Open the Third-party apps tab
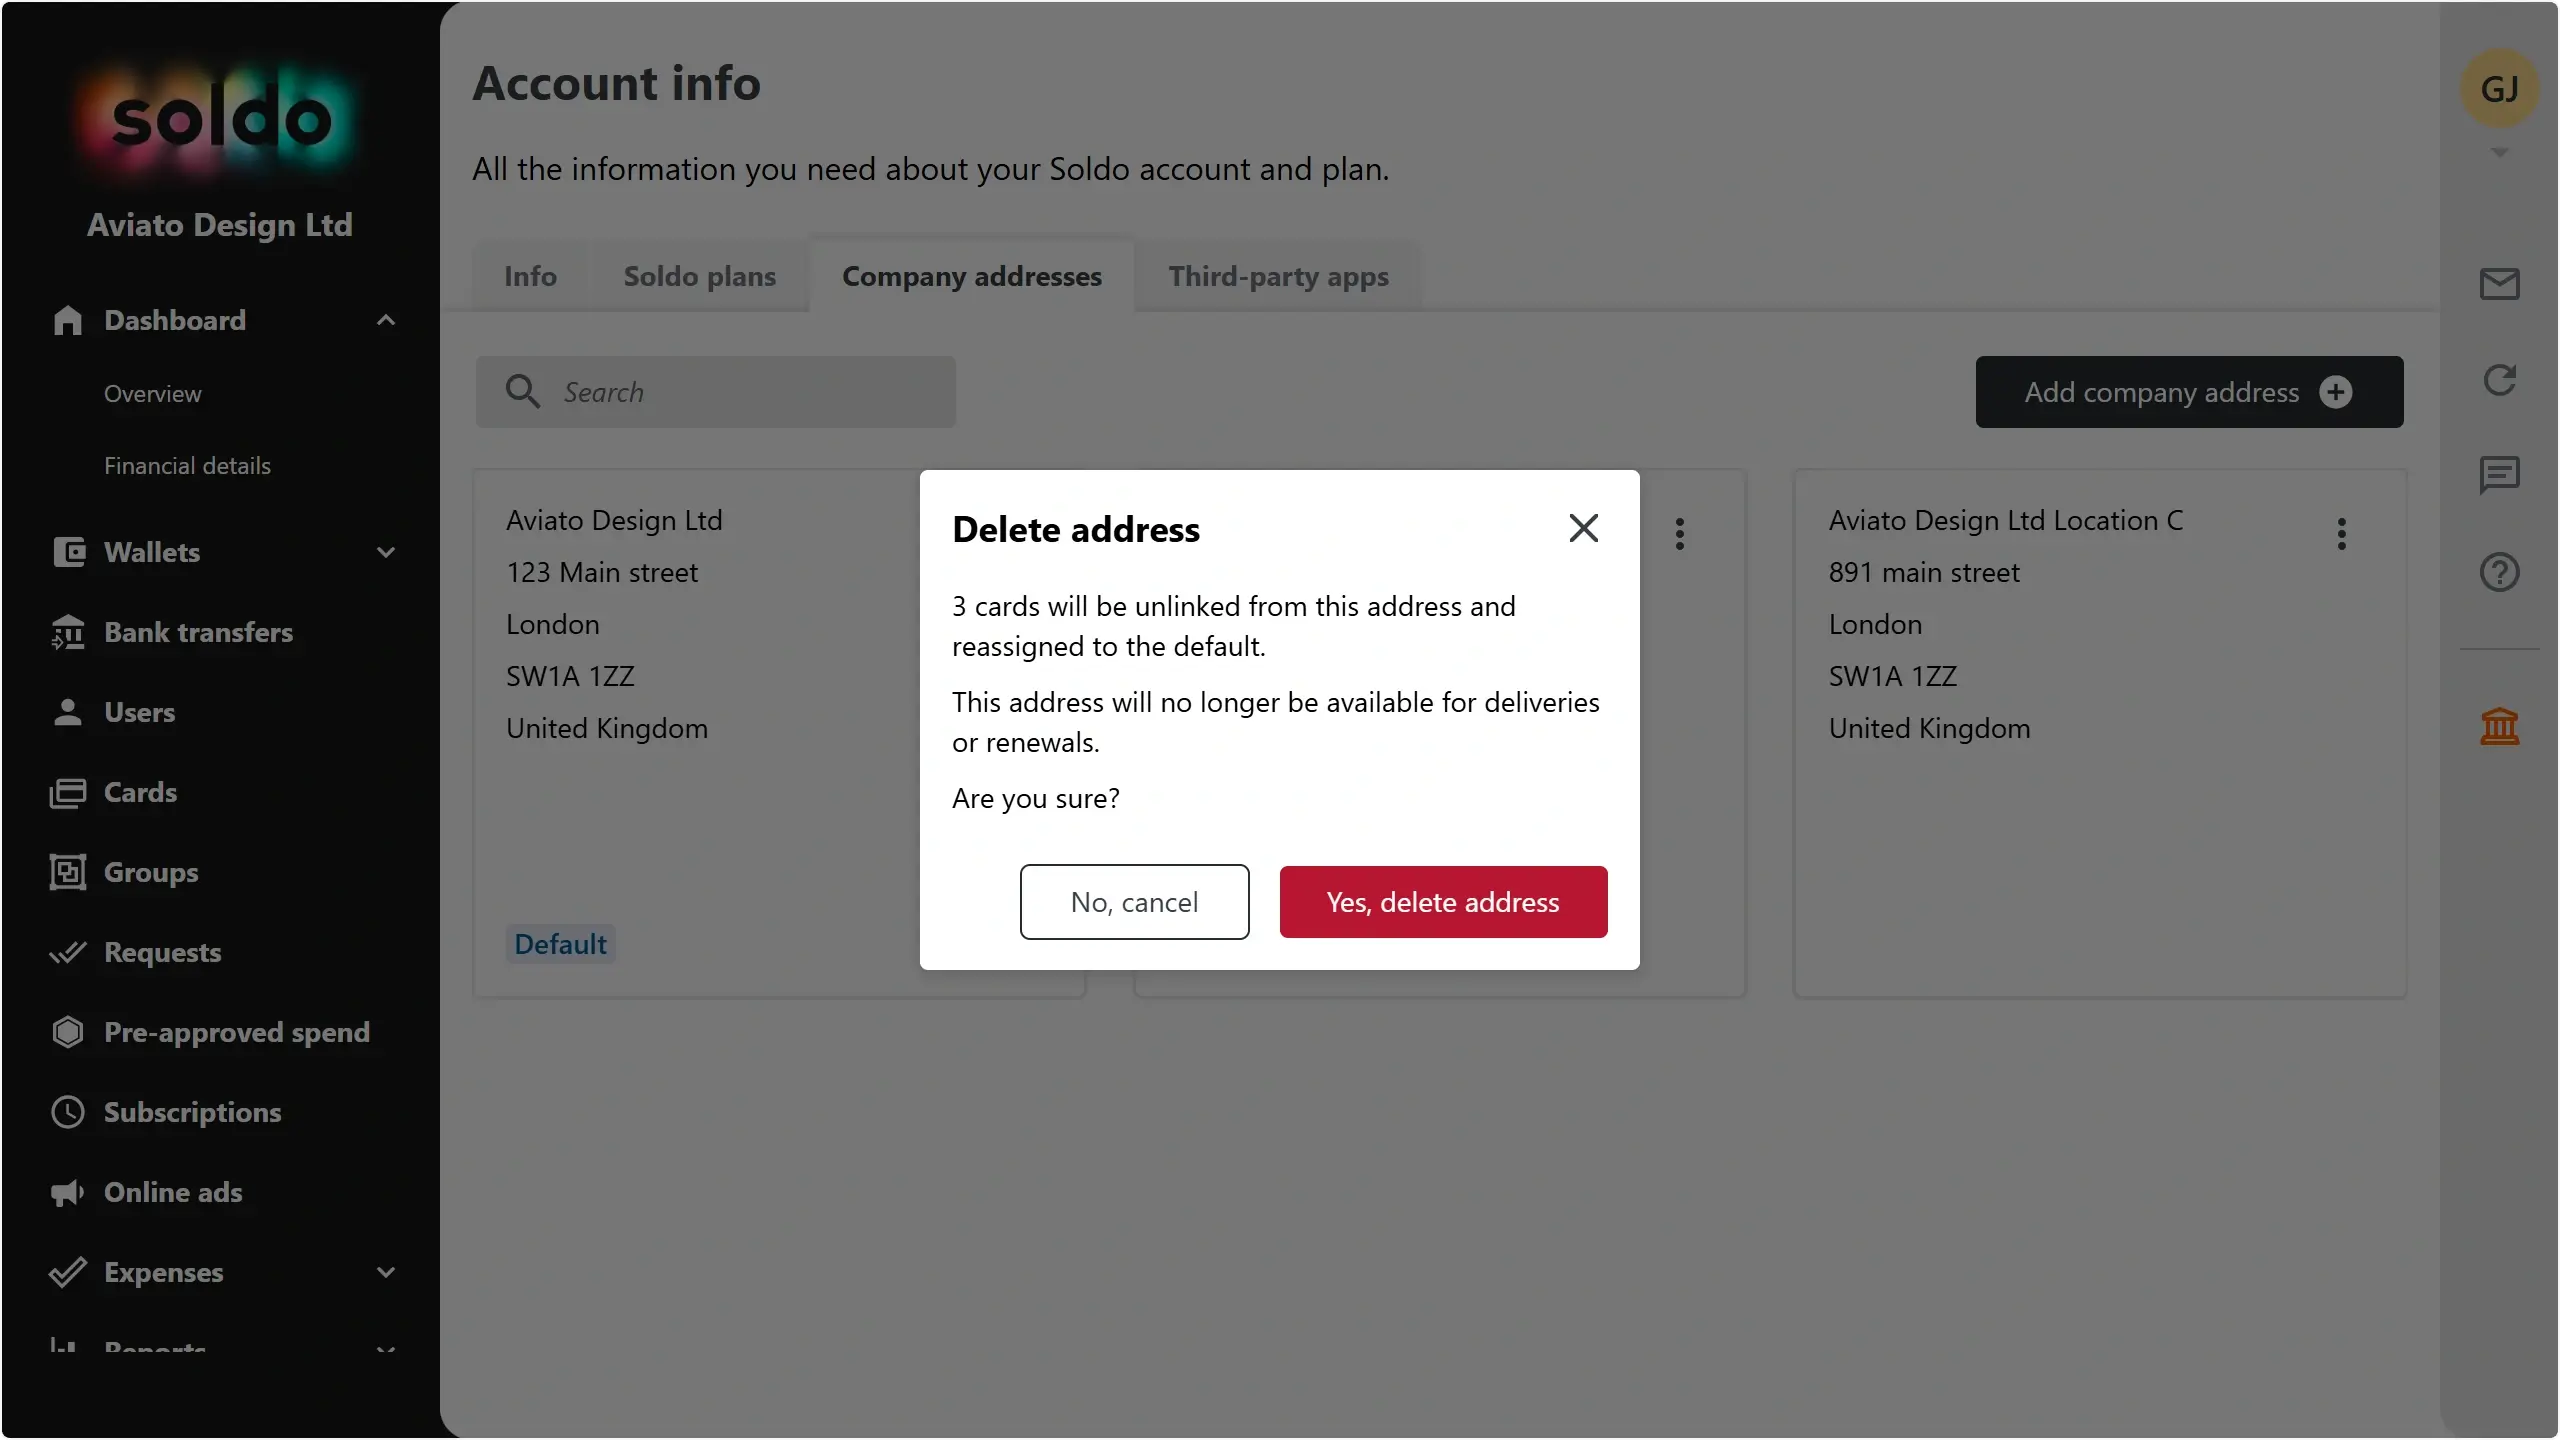This screenshot has width=2560, height=1440. [x=1279, y=276]
